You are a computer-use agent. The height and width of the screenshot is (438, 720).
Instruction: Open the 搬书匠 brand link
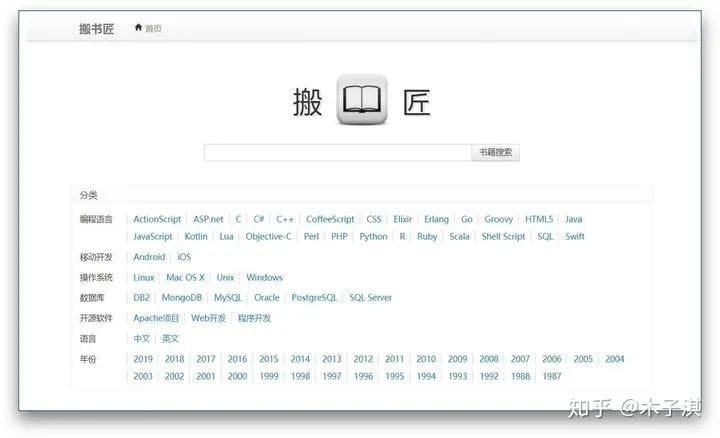point(96,29)
